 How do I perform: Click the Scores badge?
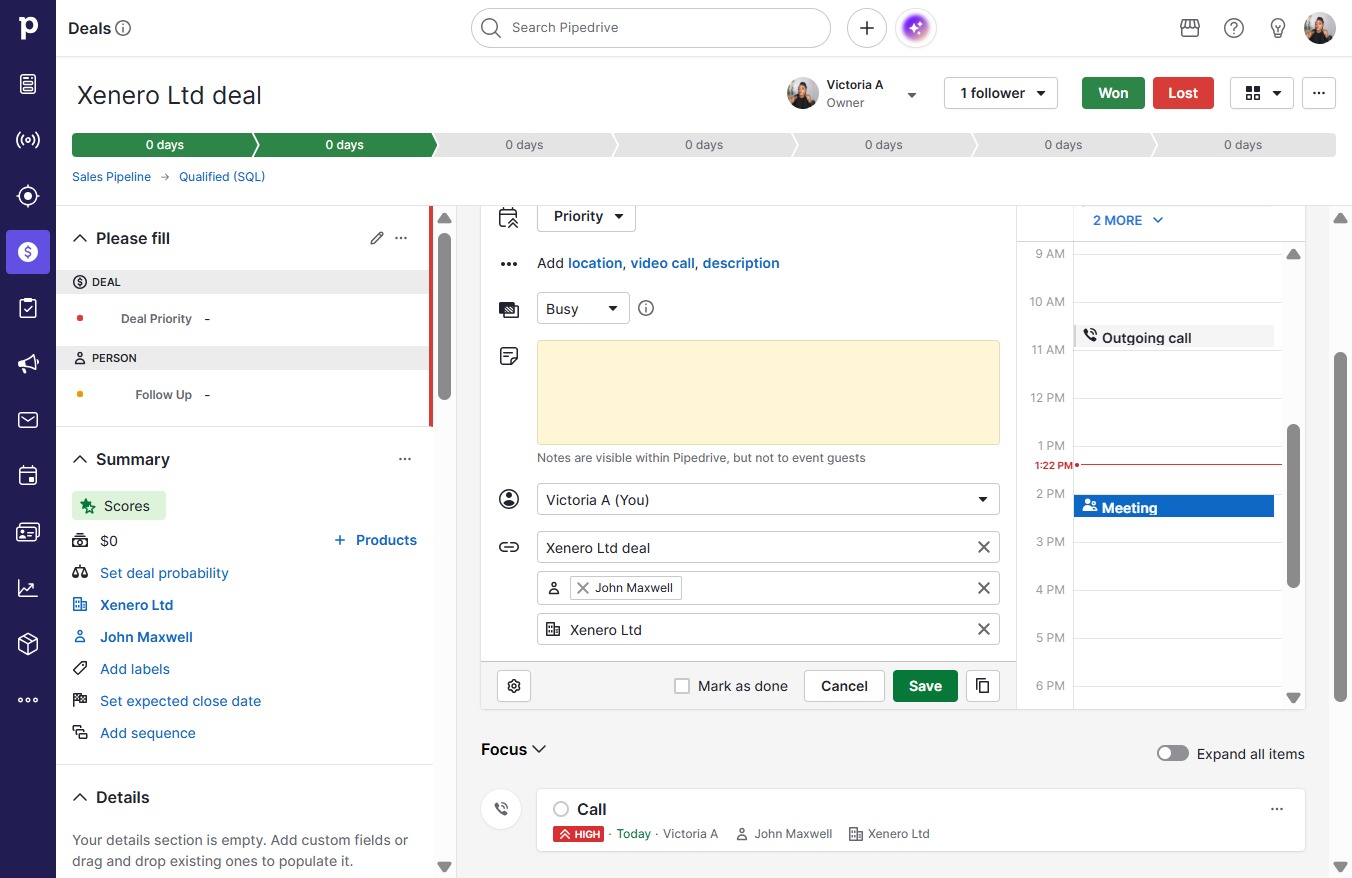coord(119,506)
